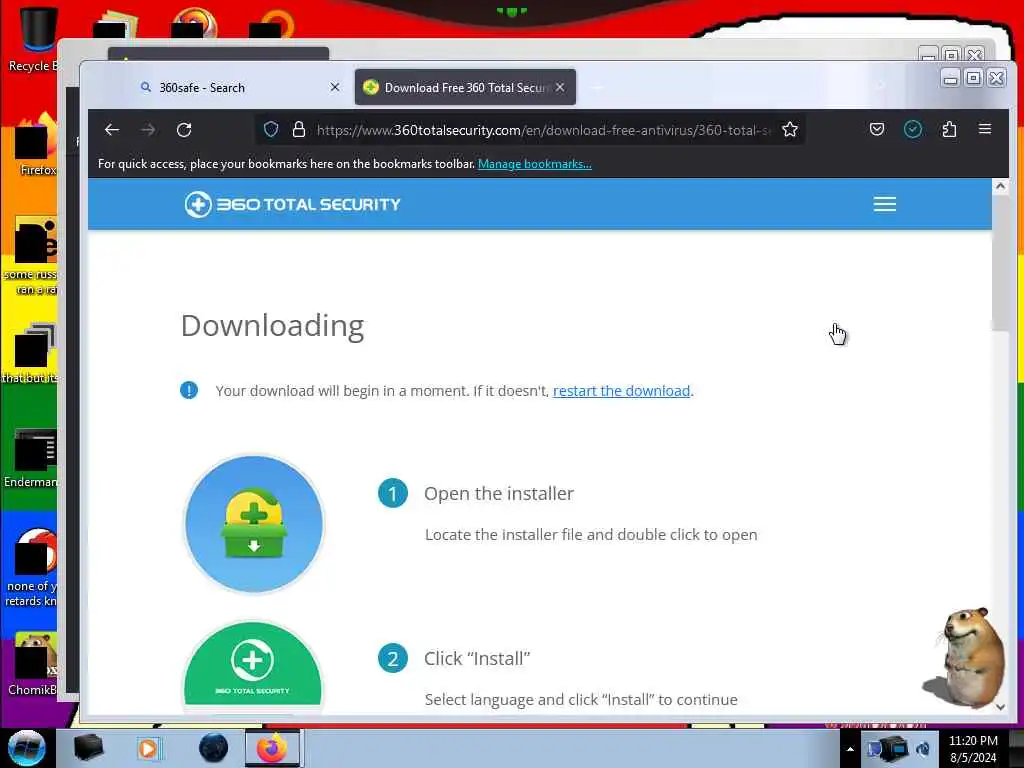The image size is (1024, 768).
Task: Click step 1 number badge
Action: pos(392,494)
